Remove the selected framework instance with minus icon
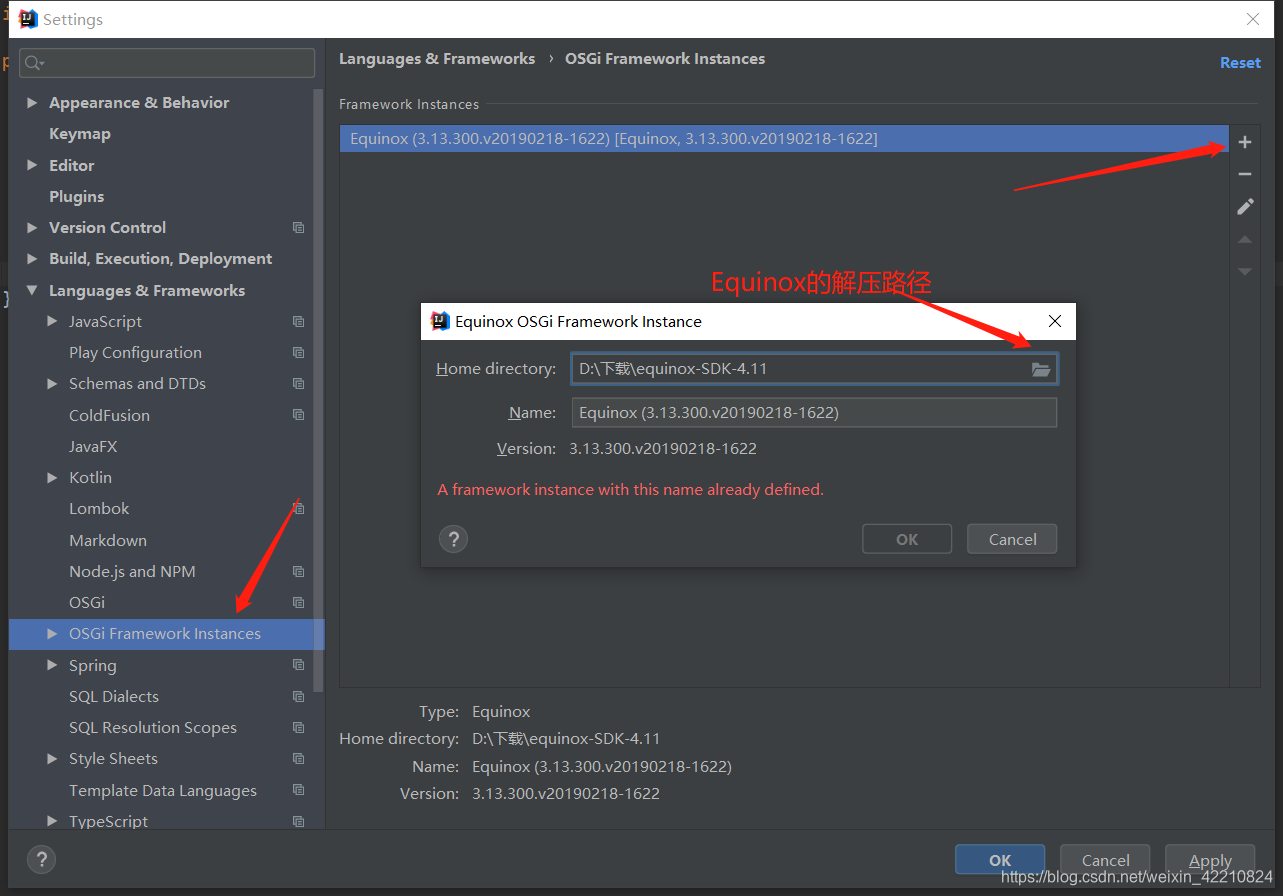This screenshot has width=1283, height=896. (x=1245, y=174)
